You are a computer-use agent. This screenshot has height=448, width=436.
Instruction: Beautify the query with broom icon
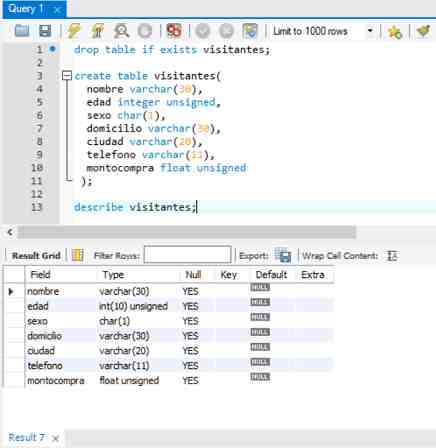[x=423, y=31]
